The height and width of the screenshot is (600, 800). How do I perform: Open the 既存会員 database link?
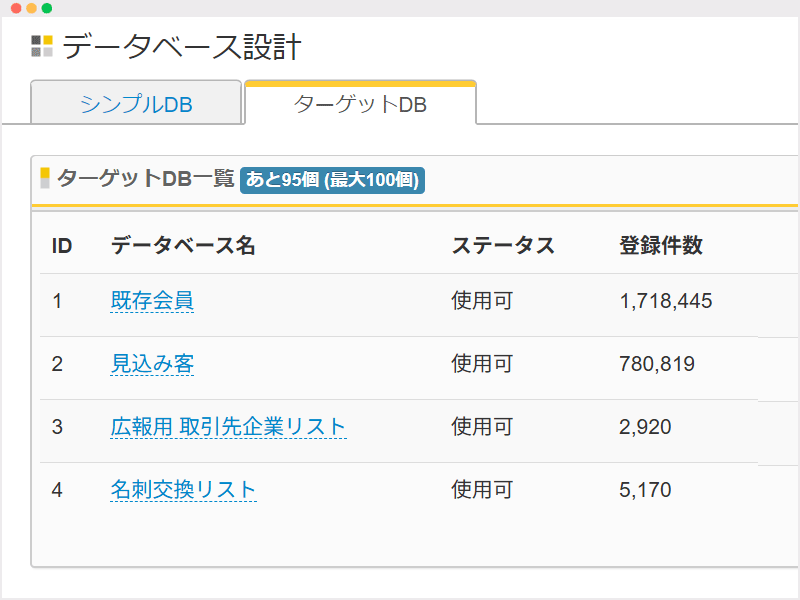152,301
